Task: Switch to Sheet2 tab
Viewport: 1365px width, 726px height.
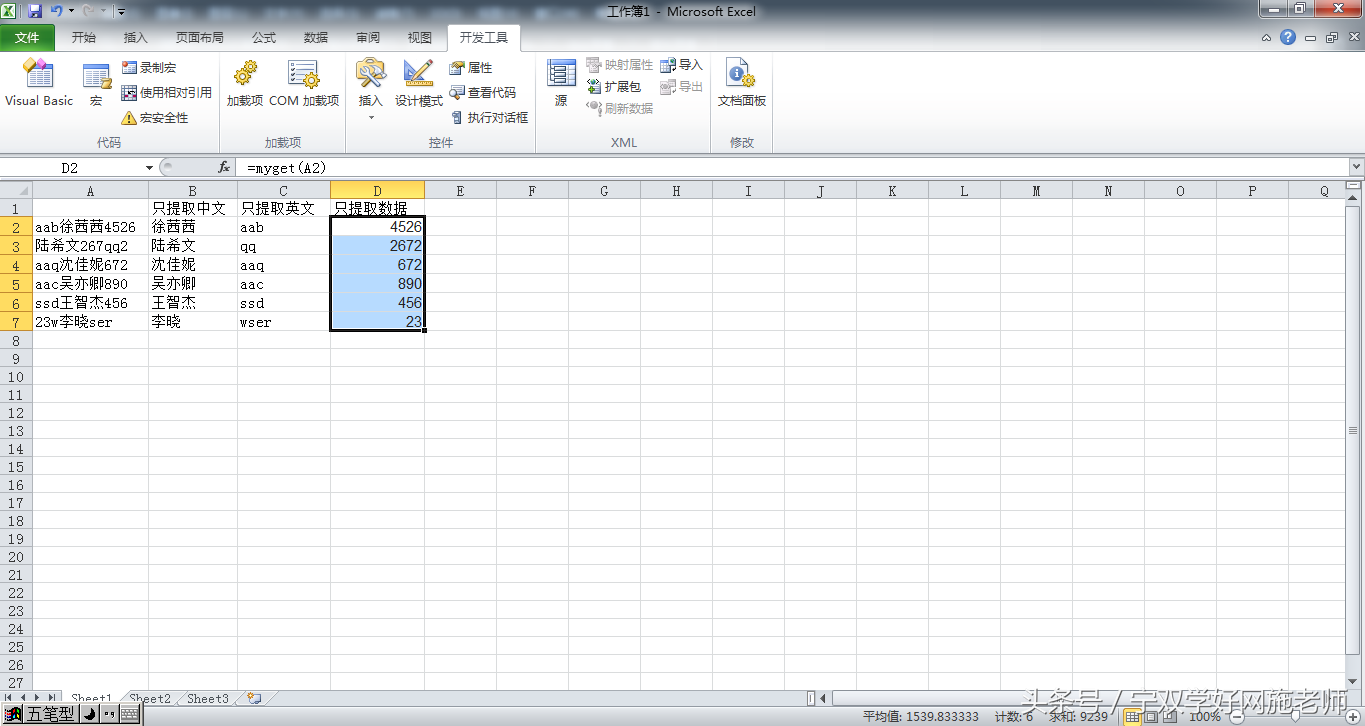Action: (x=151, y=698)
